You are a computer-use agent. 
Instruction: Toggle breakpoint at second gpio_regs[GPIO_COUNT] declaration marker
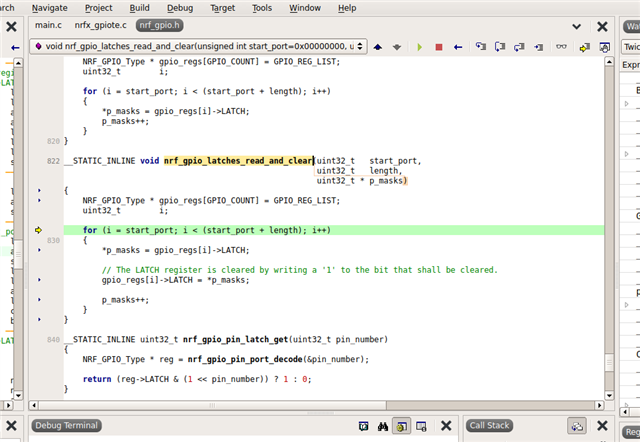coord(39,200)
